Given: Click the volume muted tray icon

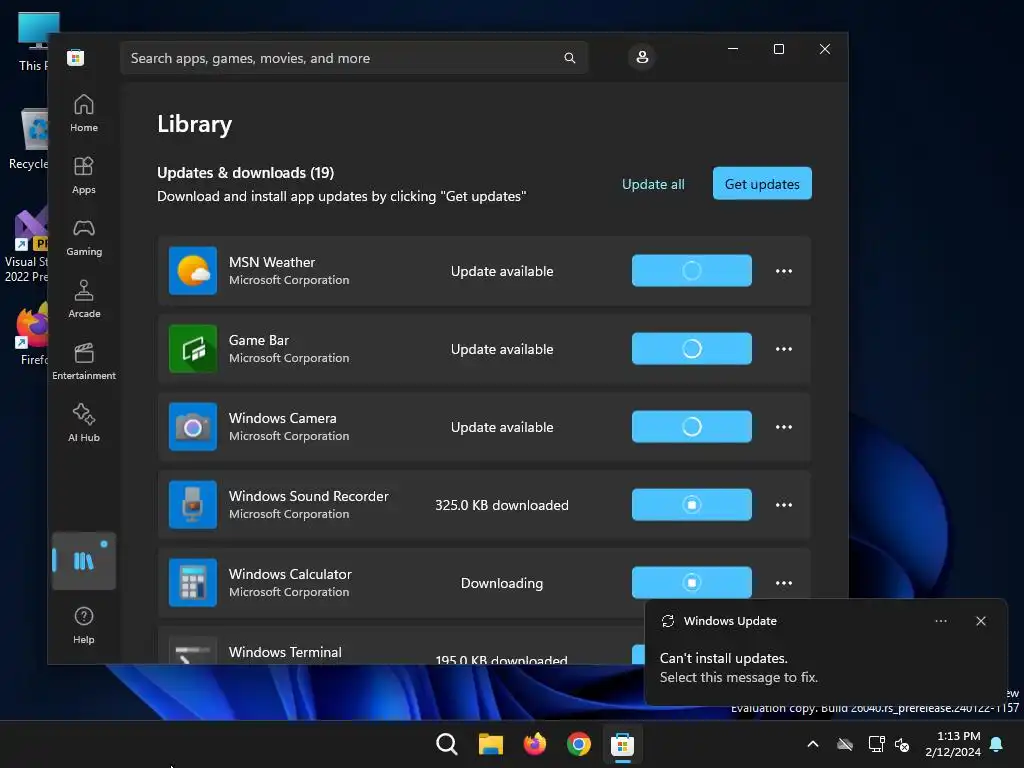Looking at the screenshot, I should click(x=902, y=744).
